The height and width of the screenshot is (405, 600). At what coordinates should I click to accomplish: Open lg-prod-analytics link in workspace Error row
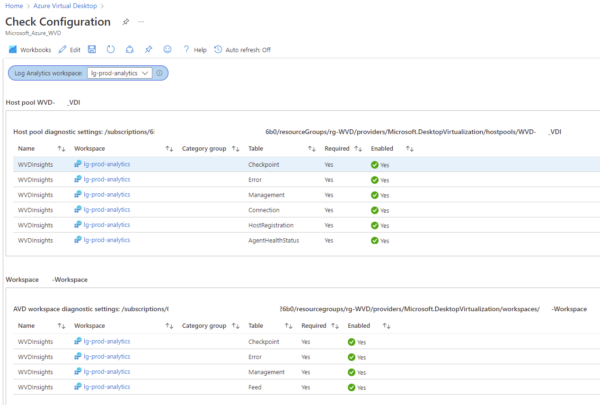[x=107, y=357]
